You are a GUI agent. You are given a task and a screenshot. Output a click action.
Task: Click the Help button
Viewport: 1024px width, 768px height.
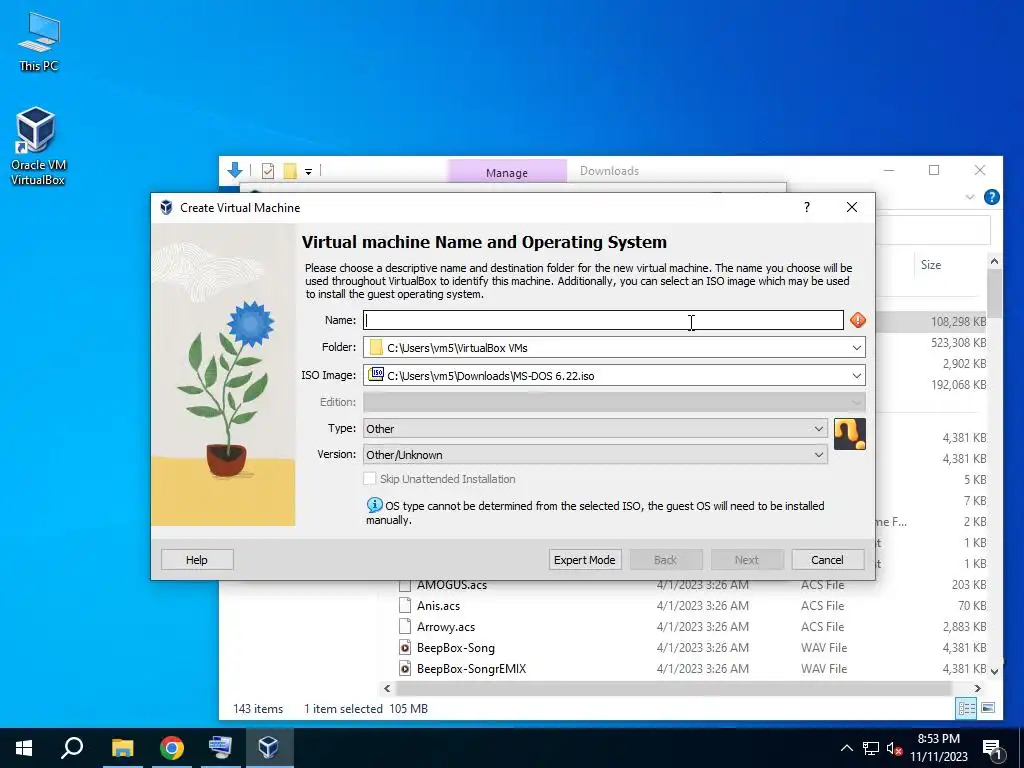coord(197,560)
